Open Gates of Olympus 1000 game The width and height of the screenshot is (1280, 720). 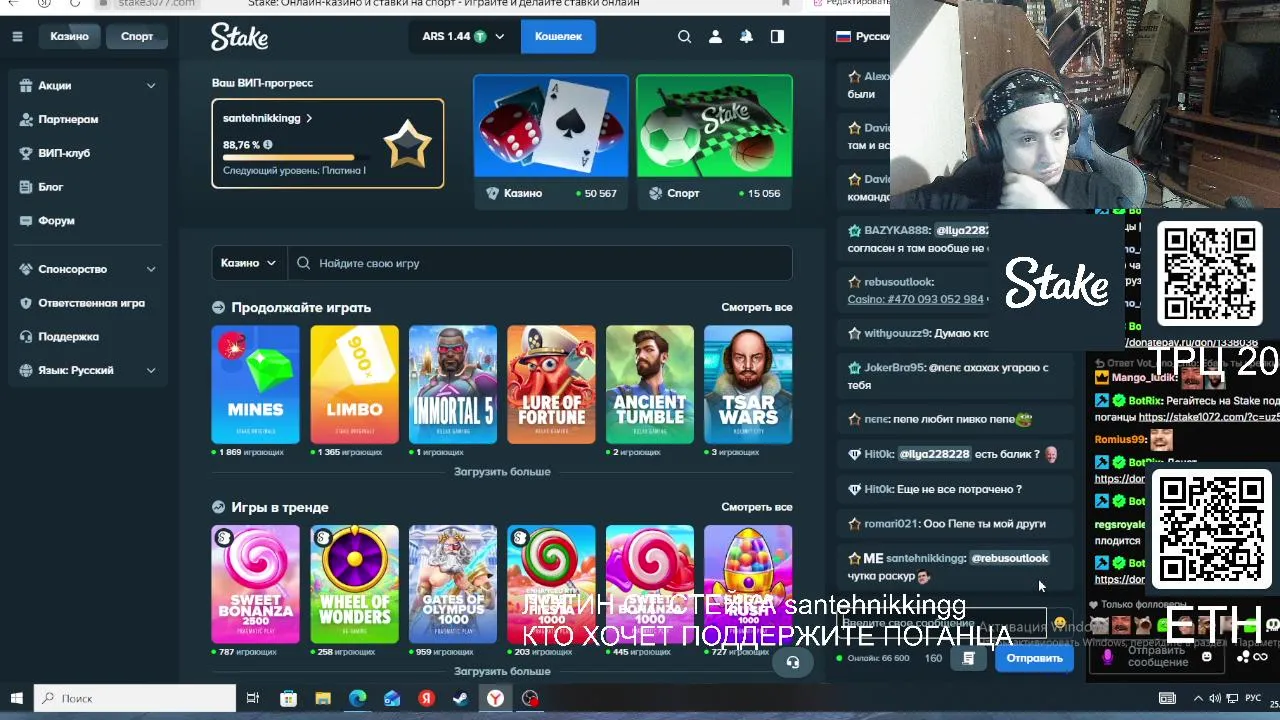pyautogui.click(x=453, y=584)
